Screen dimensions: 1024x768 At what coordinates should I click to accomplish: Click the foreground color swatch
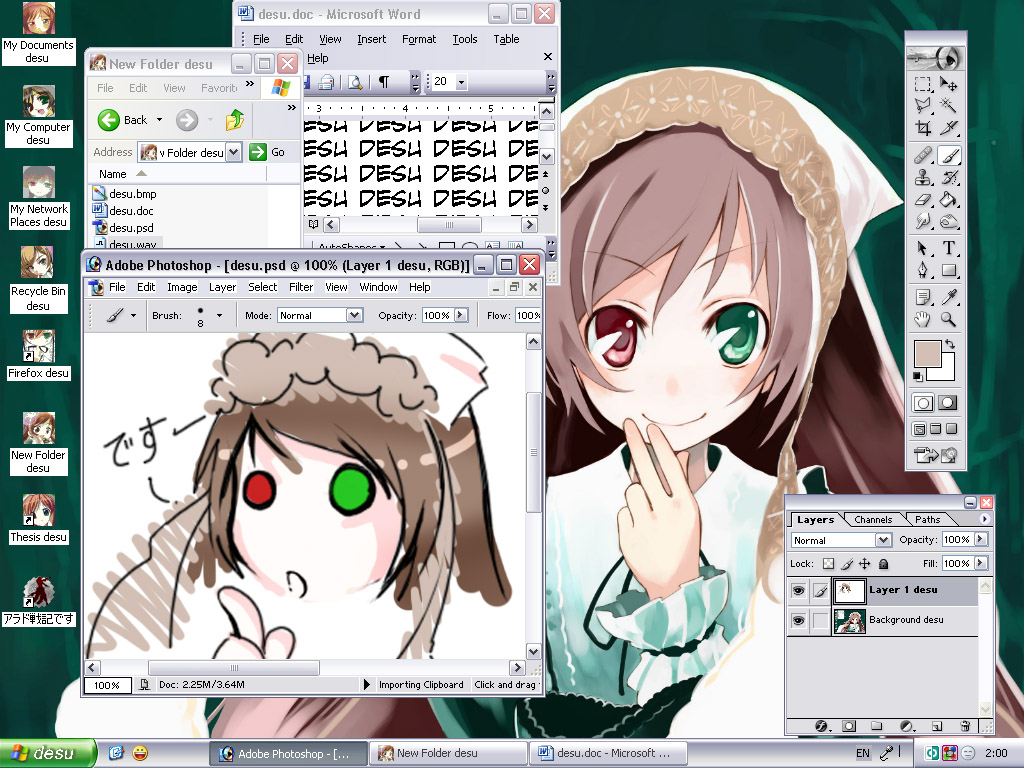coord(927,353)
